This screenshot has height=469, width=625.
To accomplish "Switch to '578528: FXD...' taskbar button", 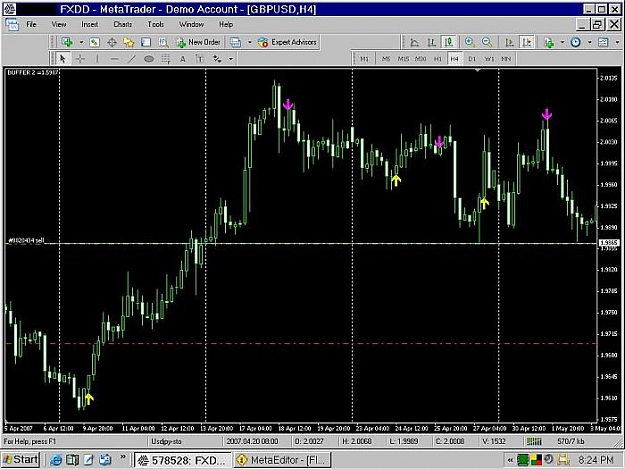I will pos(183,460).
